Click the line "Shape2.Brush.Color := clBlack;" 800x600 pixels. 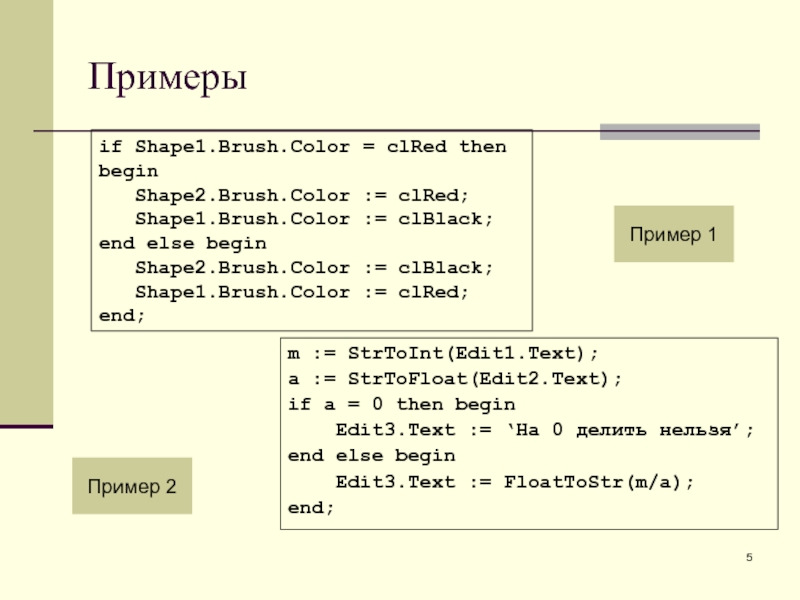(x=314, y=268)
